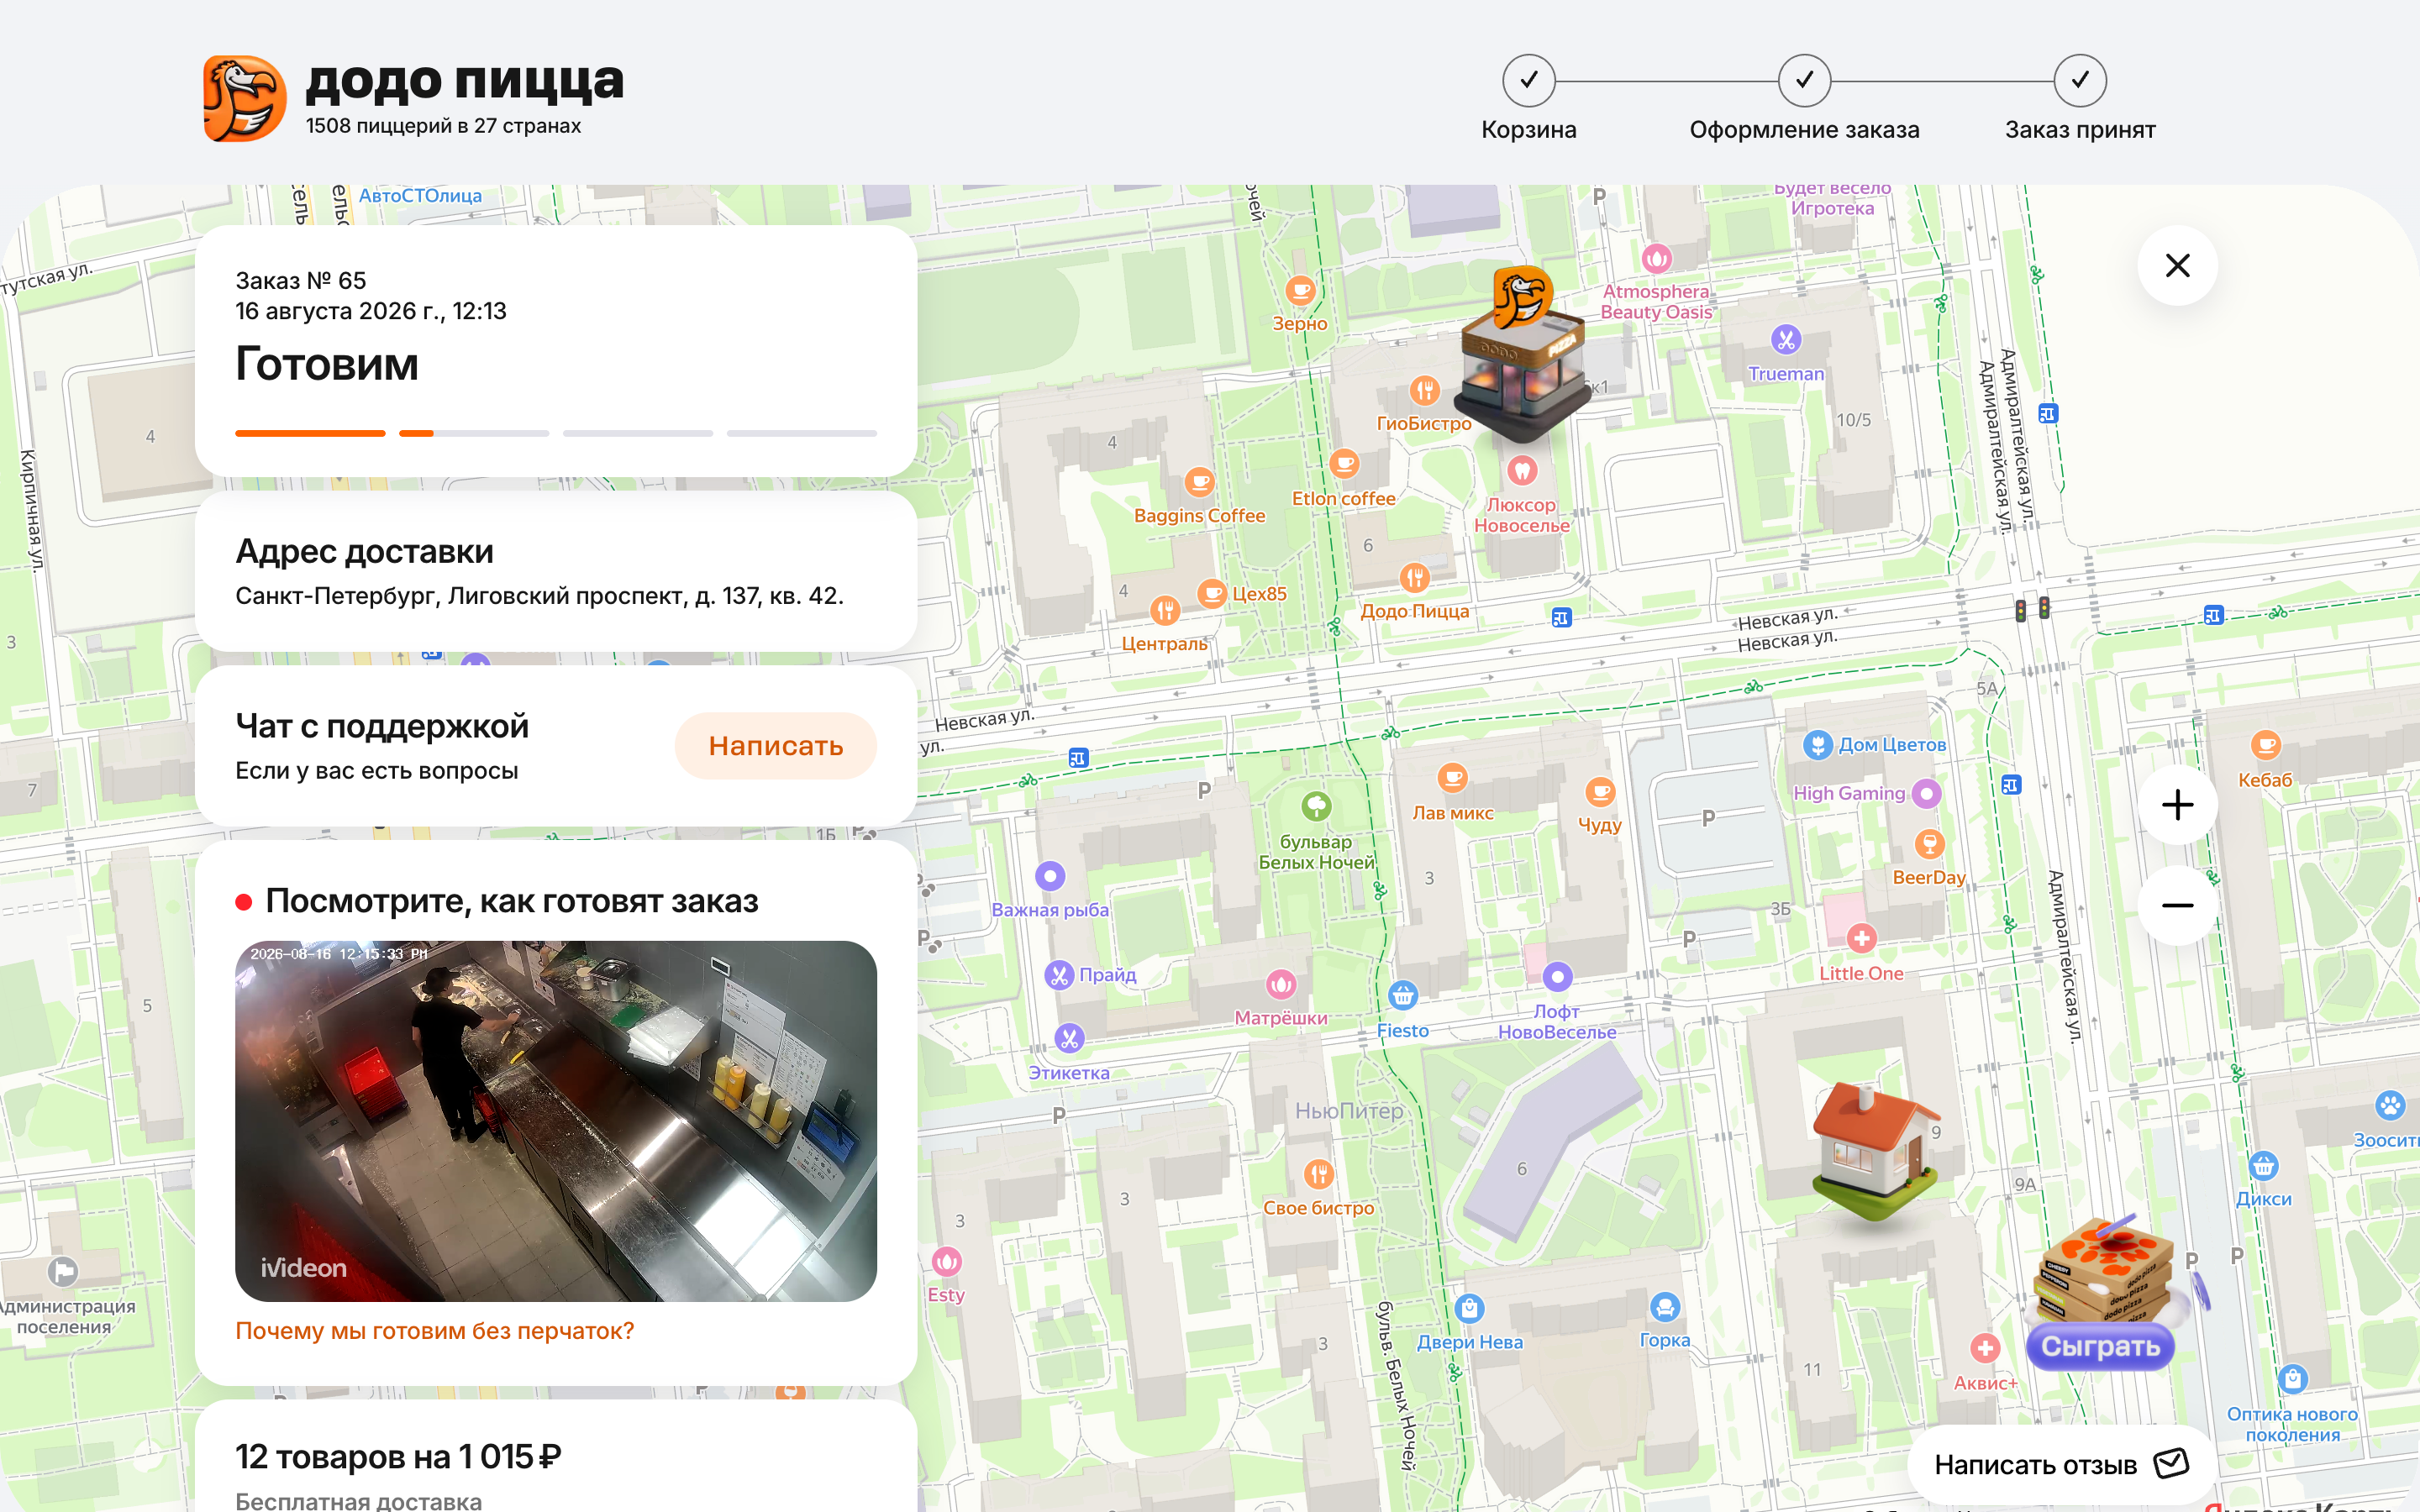
Task: Click the Написать support chat button
Action: coord(775,746)
